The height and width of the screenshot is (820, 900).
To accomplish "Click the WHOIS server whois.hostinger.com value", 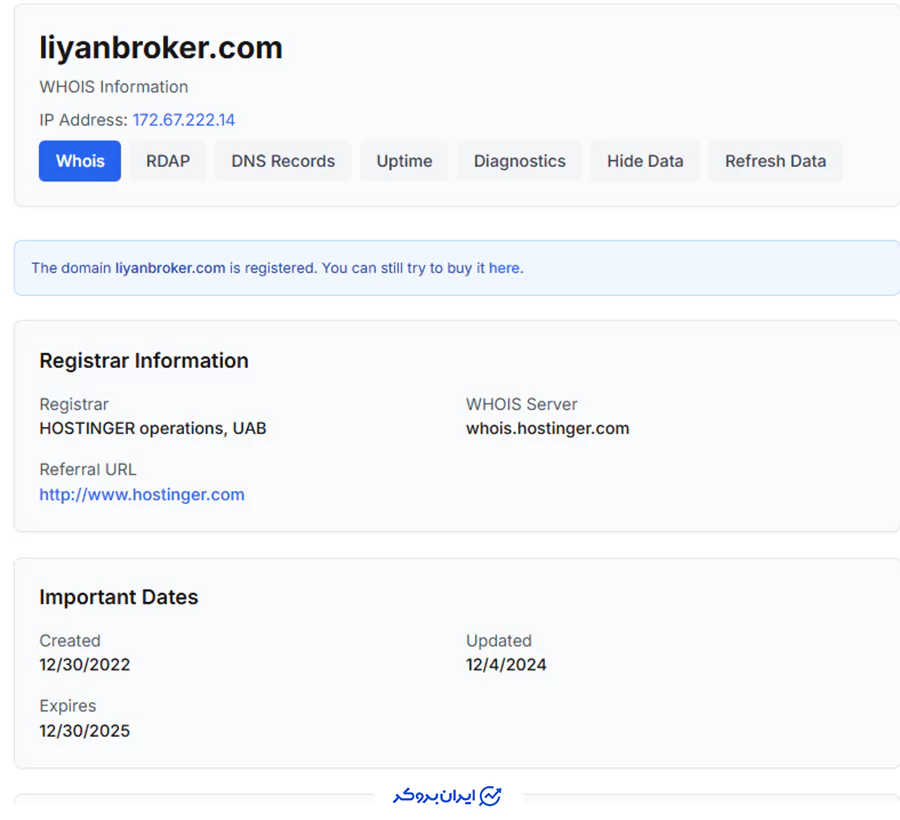I will 547,428.
